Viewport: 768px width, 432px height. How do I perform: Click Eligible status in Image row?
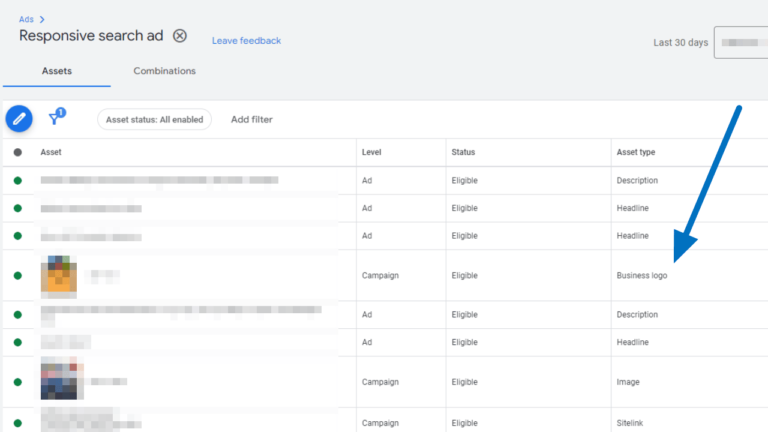[464, 382]
